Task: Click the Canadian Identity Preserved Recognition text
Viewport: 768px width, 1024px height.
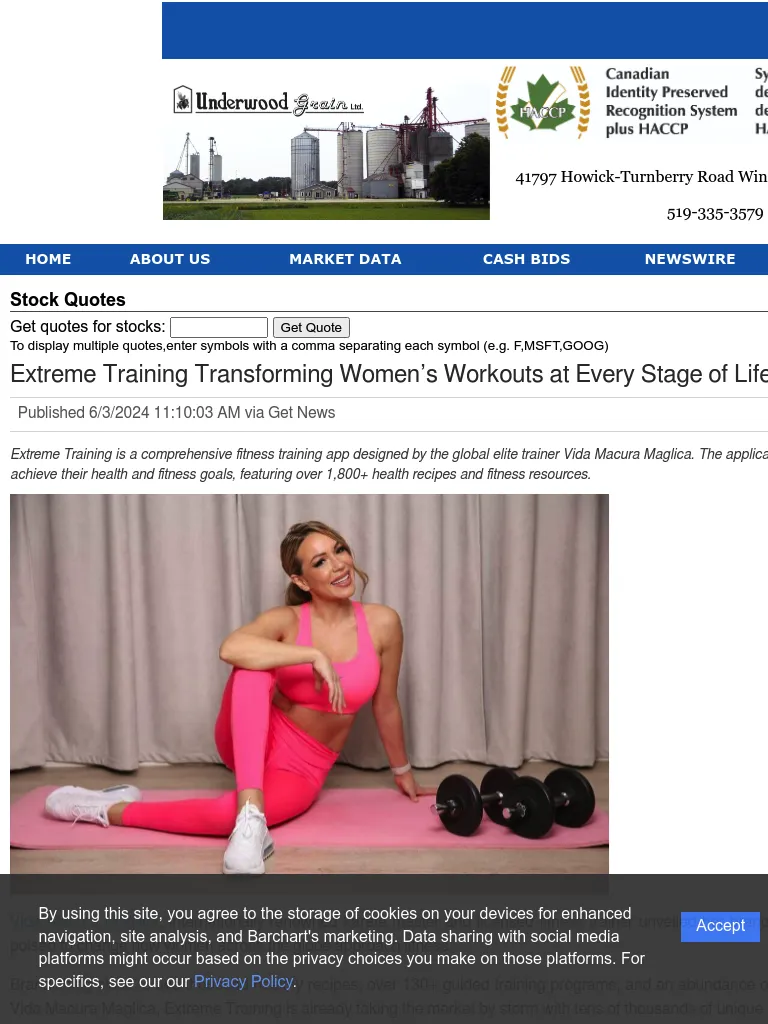Action: point(671,101)
